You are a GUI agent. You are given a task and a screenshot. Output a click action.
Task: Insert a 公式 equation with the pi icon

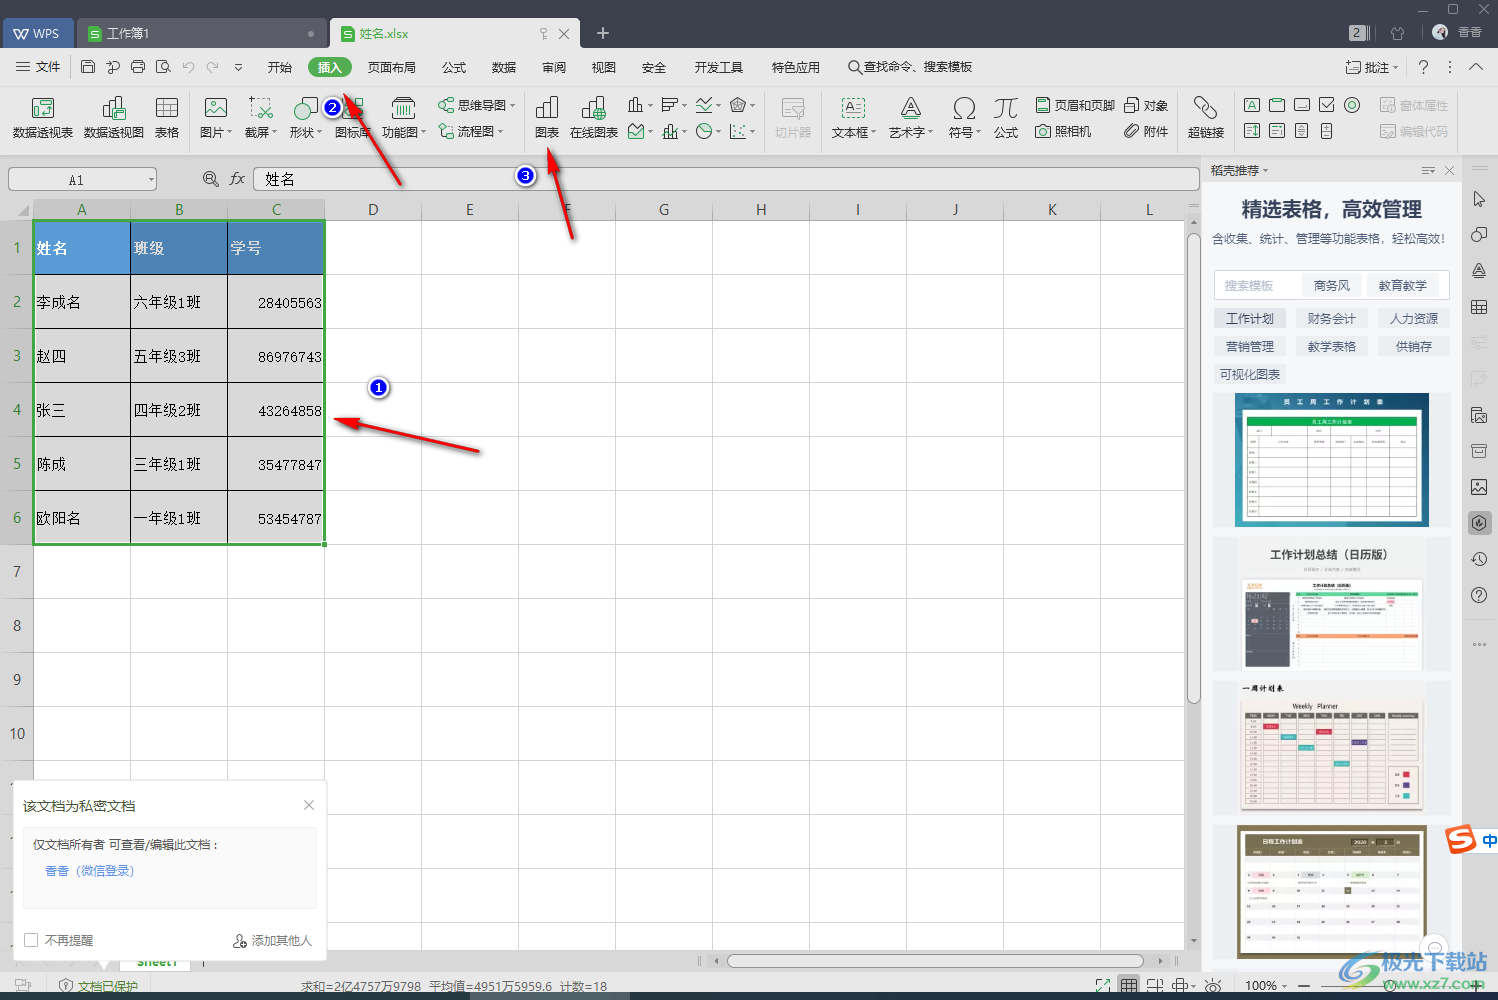click(1006, 118)
